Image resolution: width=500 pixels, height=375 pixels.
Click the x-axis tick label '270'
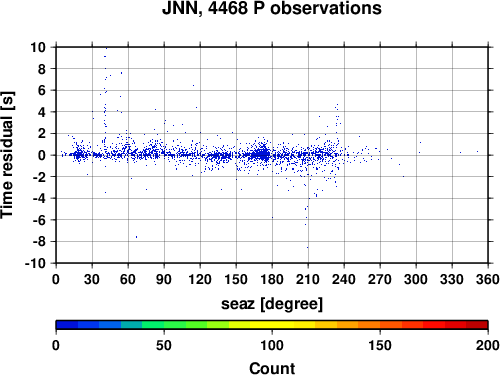point(380,279)
